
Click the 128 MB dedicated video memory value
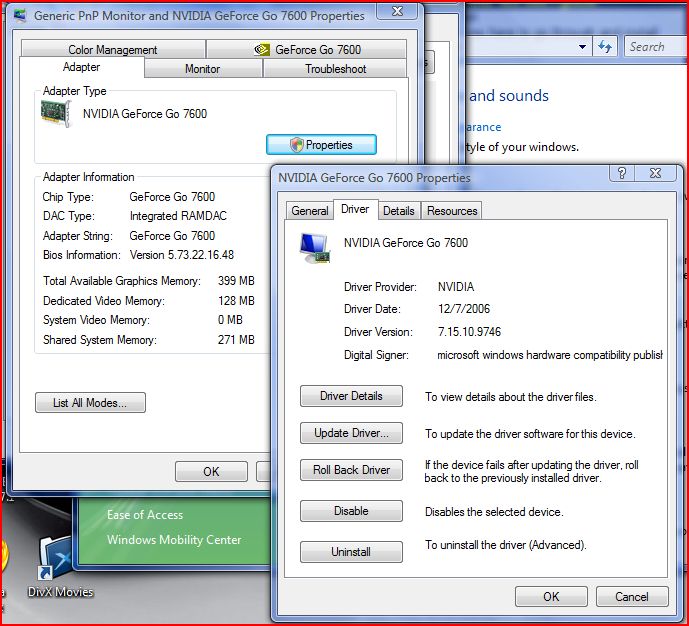[236, 301]
